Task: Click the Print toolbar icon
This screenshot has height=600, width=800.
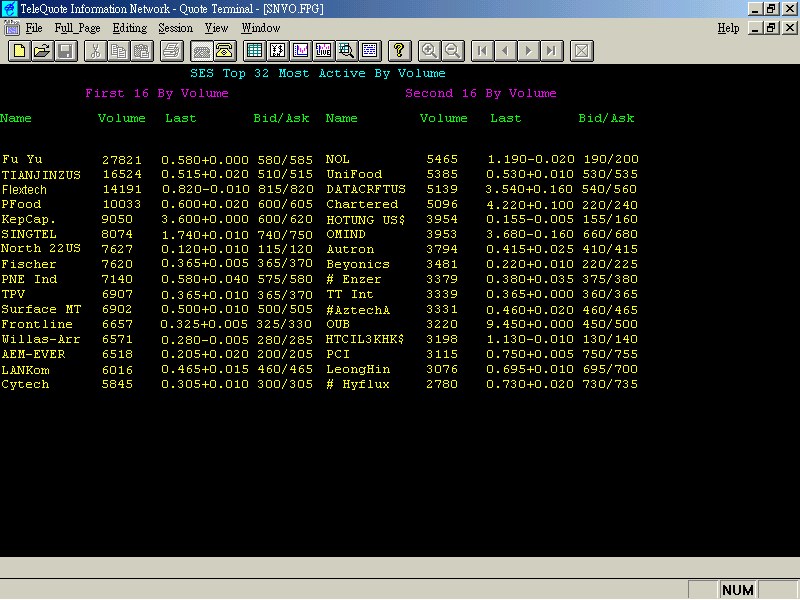Action: pyautogui.click(x=172, y=51)
